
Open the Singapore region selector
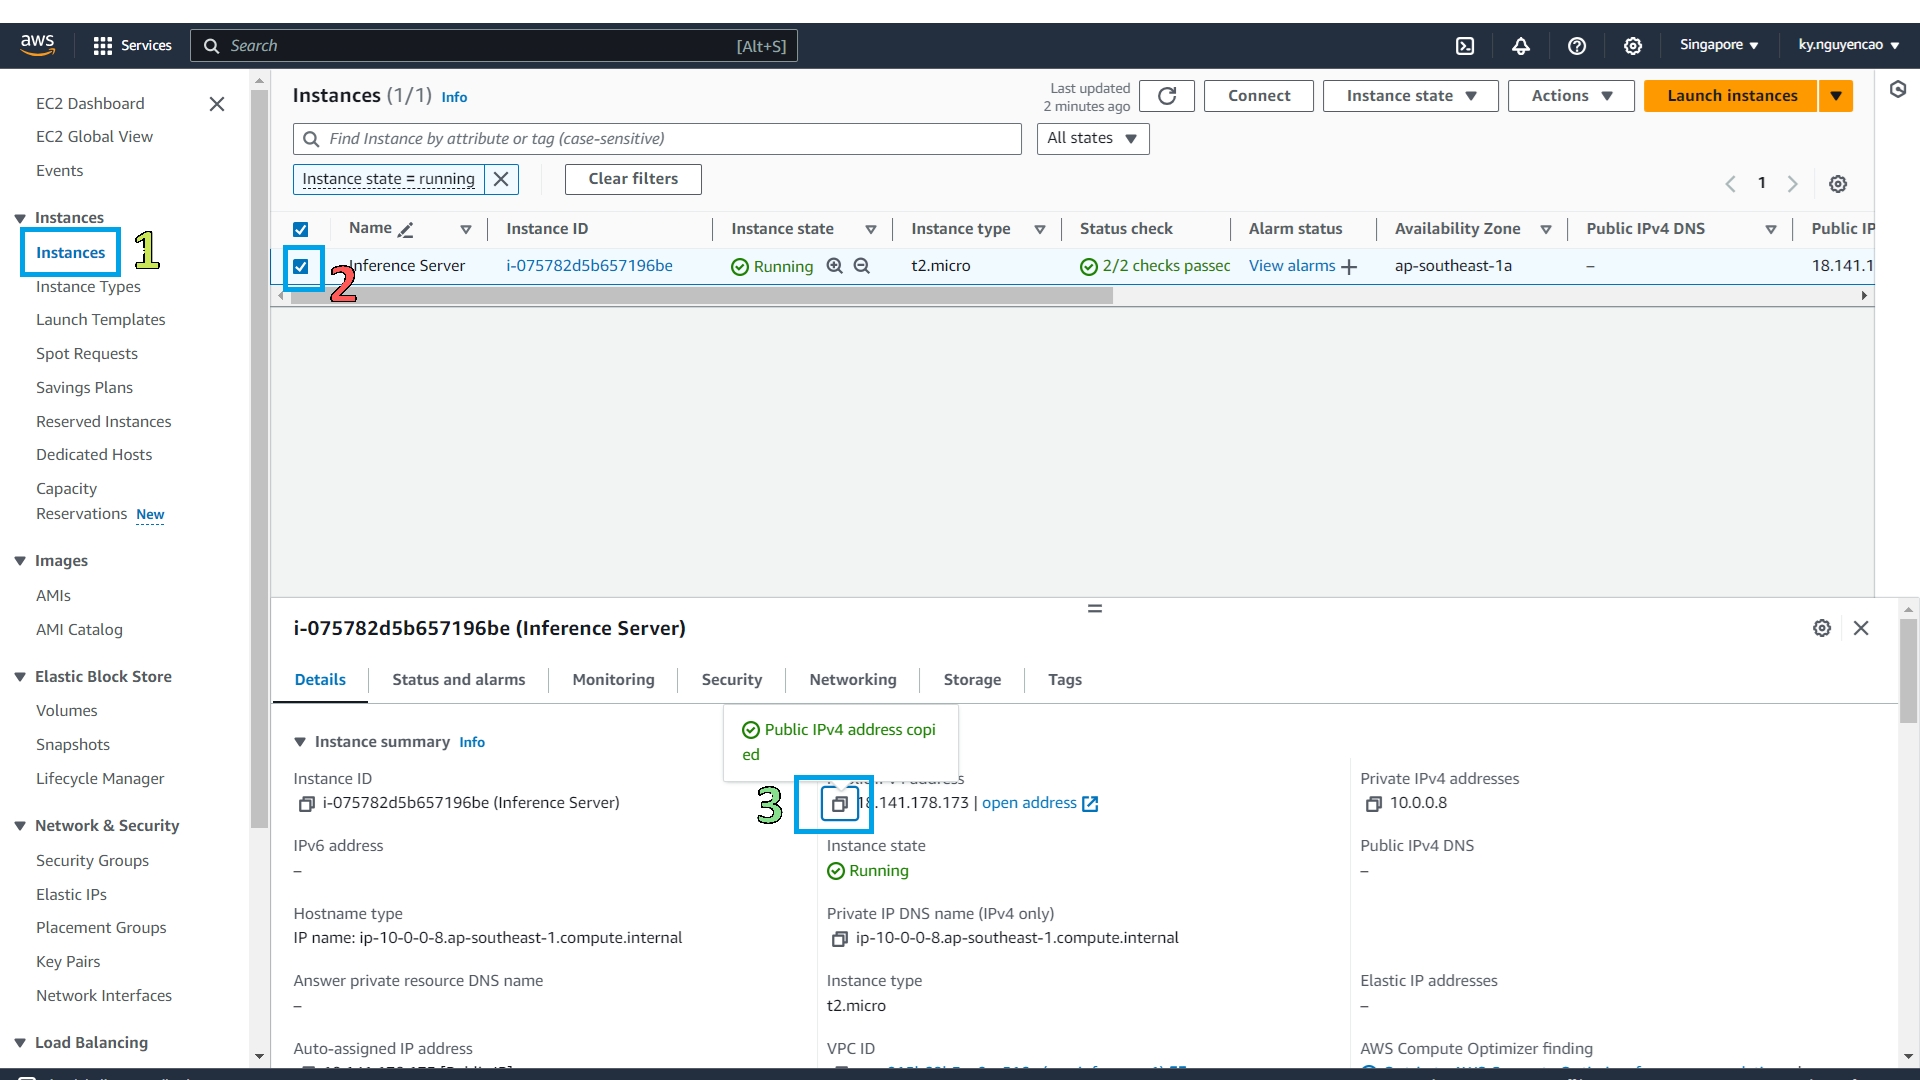click(x=1719, y=45)
